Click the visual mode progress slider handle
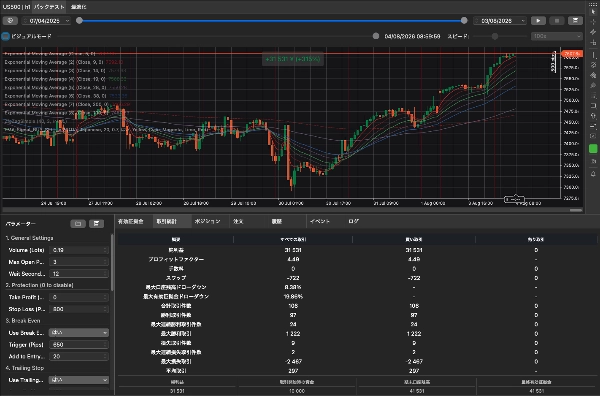Screen dimensions: 600x396 point(376,36)
